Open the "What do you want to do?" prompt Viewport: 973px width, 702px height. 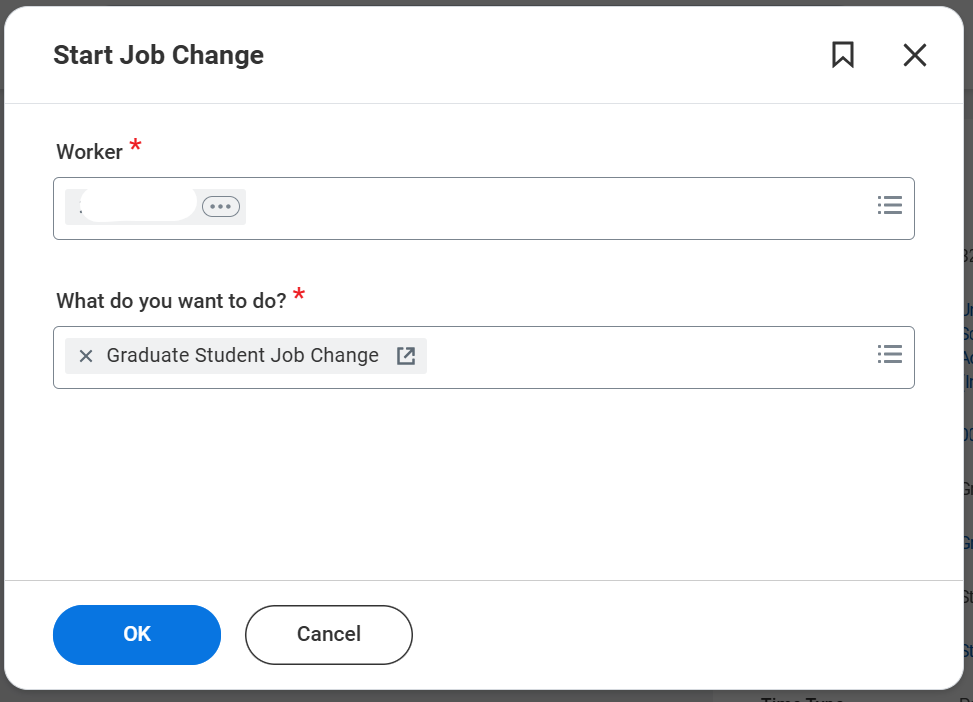coord(890,354)
